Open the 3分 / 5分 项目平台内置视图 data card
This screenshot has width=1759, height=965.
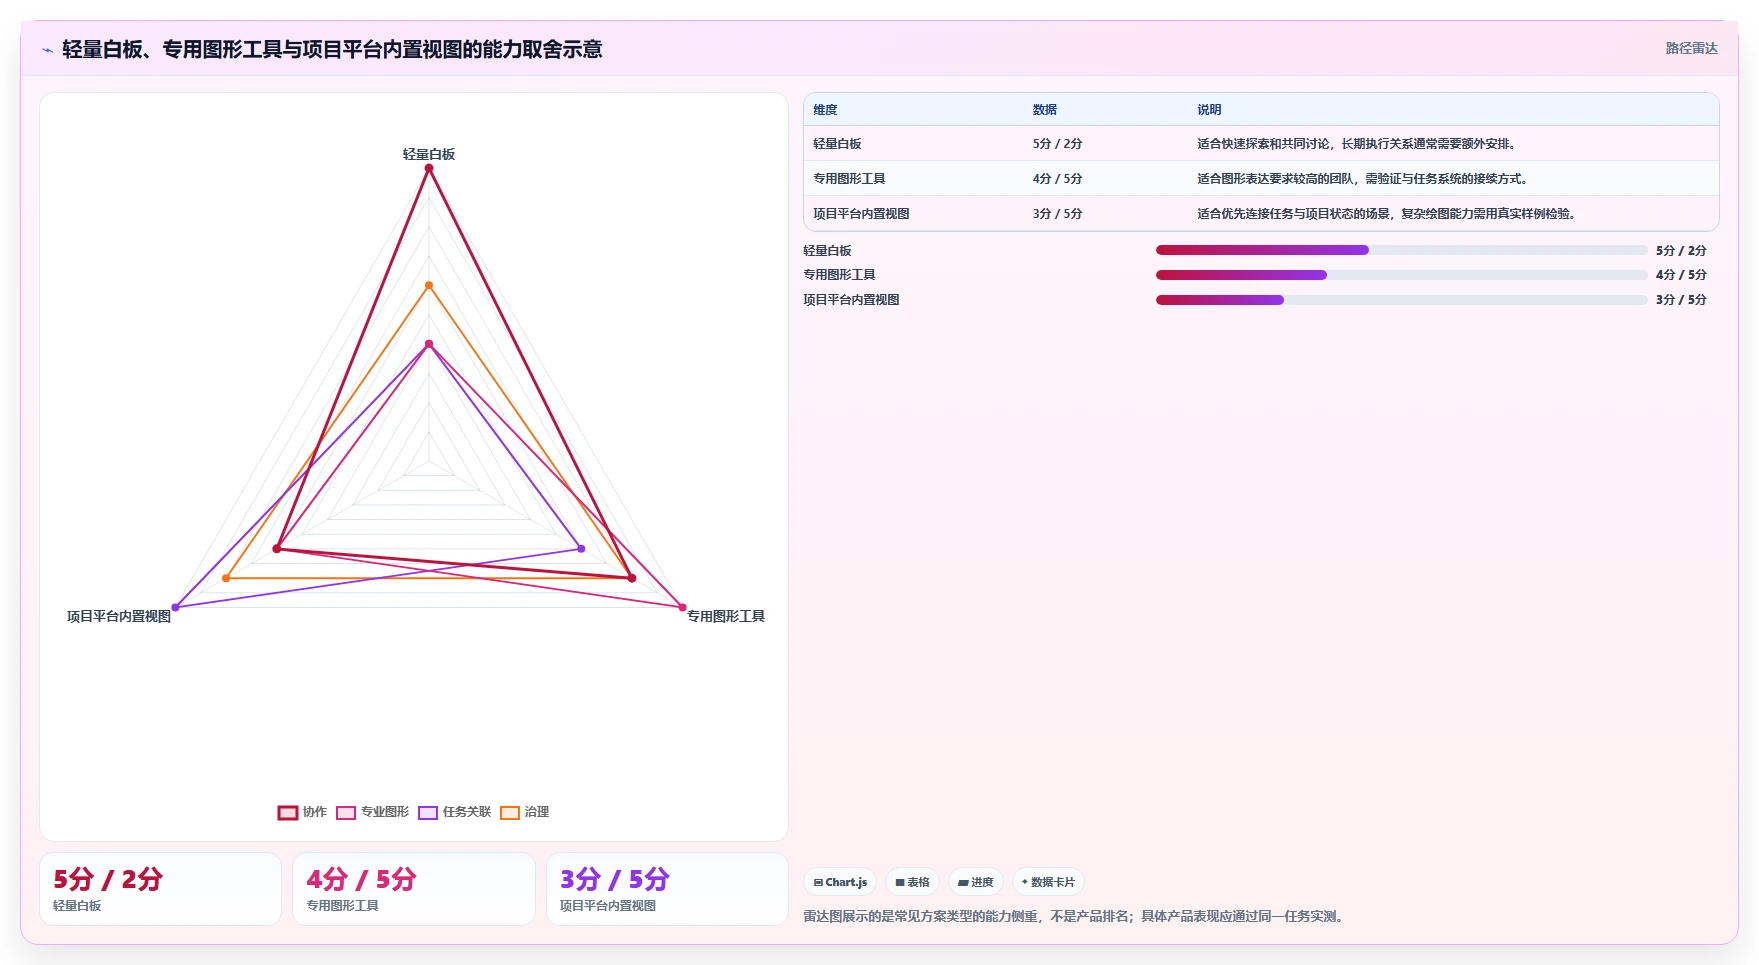[x=667, y=889]
